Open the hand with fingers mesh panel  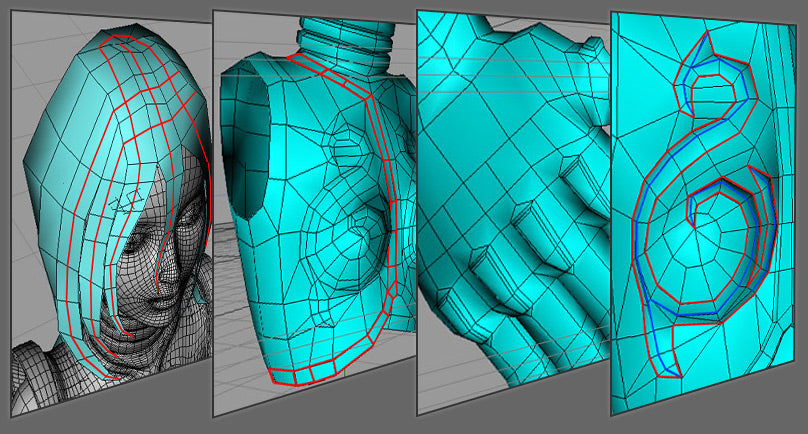click(513, 212)
